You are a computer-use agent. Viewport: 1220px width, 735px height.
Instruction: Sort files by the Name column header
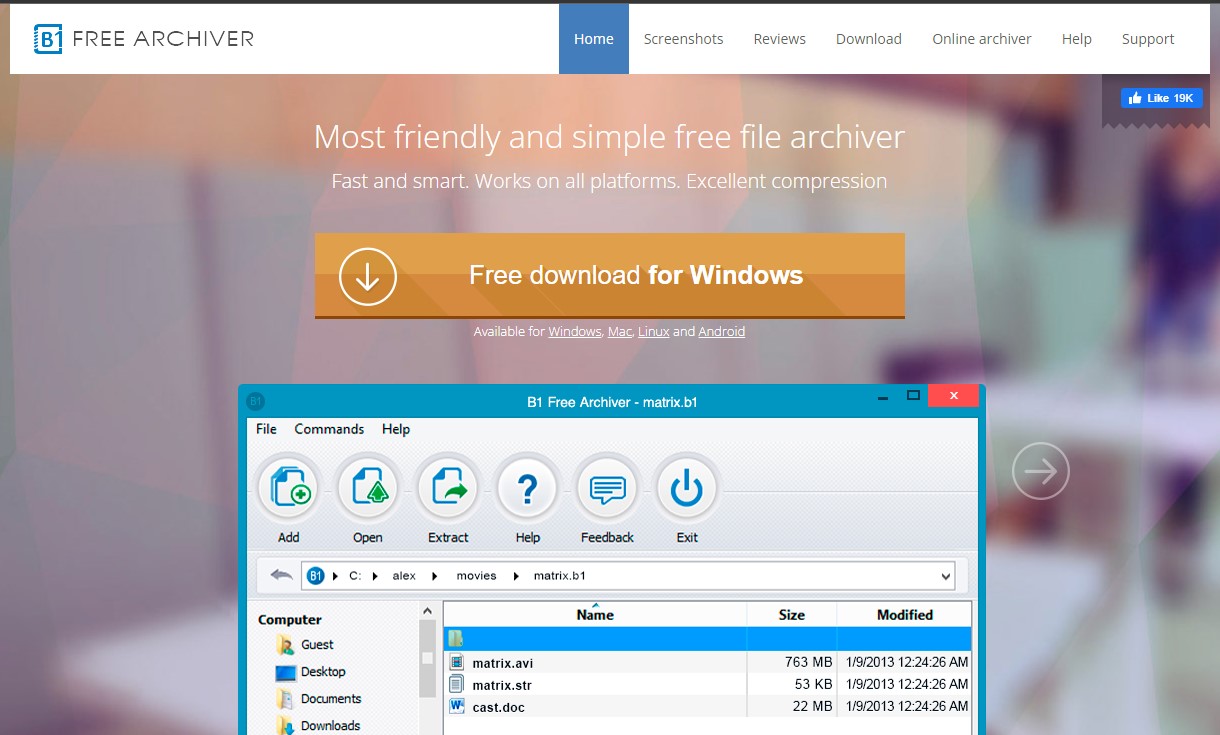[x=594, y=615]
